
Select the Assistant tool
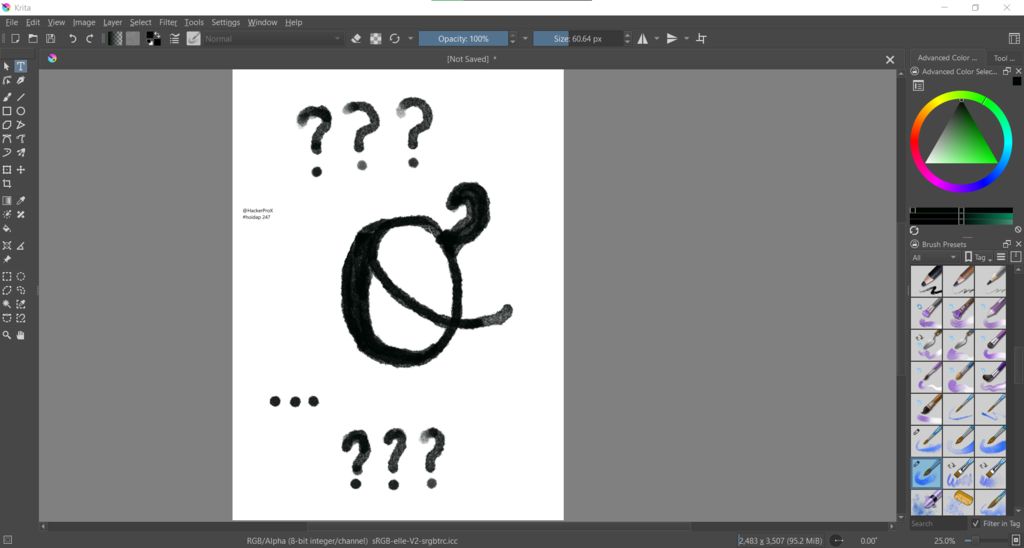click(7, 246)
